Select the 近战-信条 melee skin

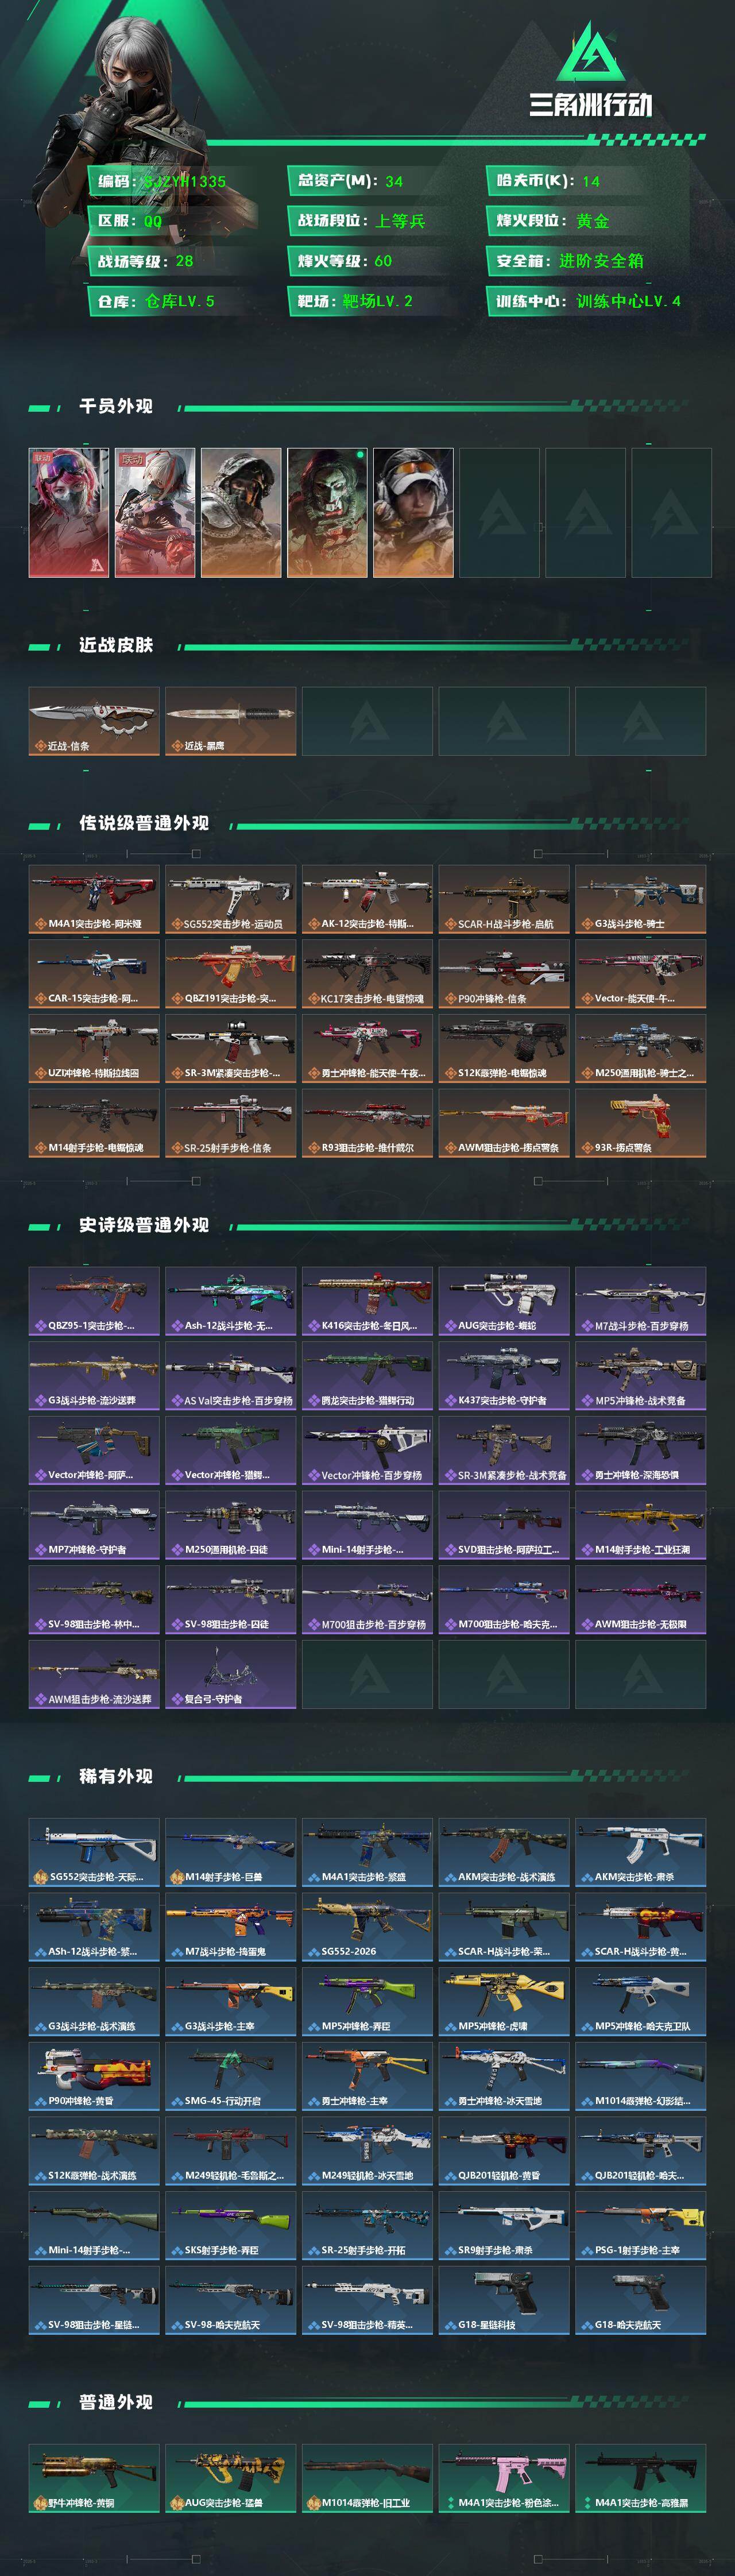[94, 720]
